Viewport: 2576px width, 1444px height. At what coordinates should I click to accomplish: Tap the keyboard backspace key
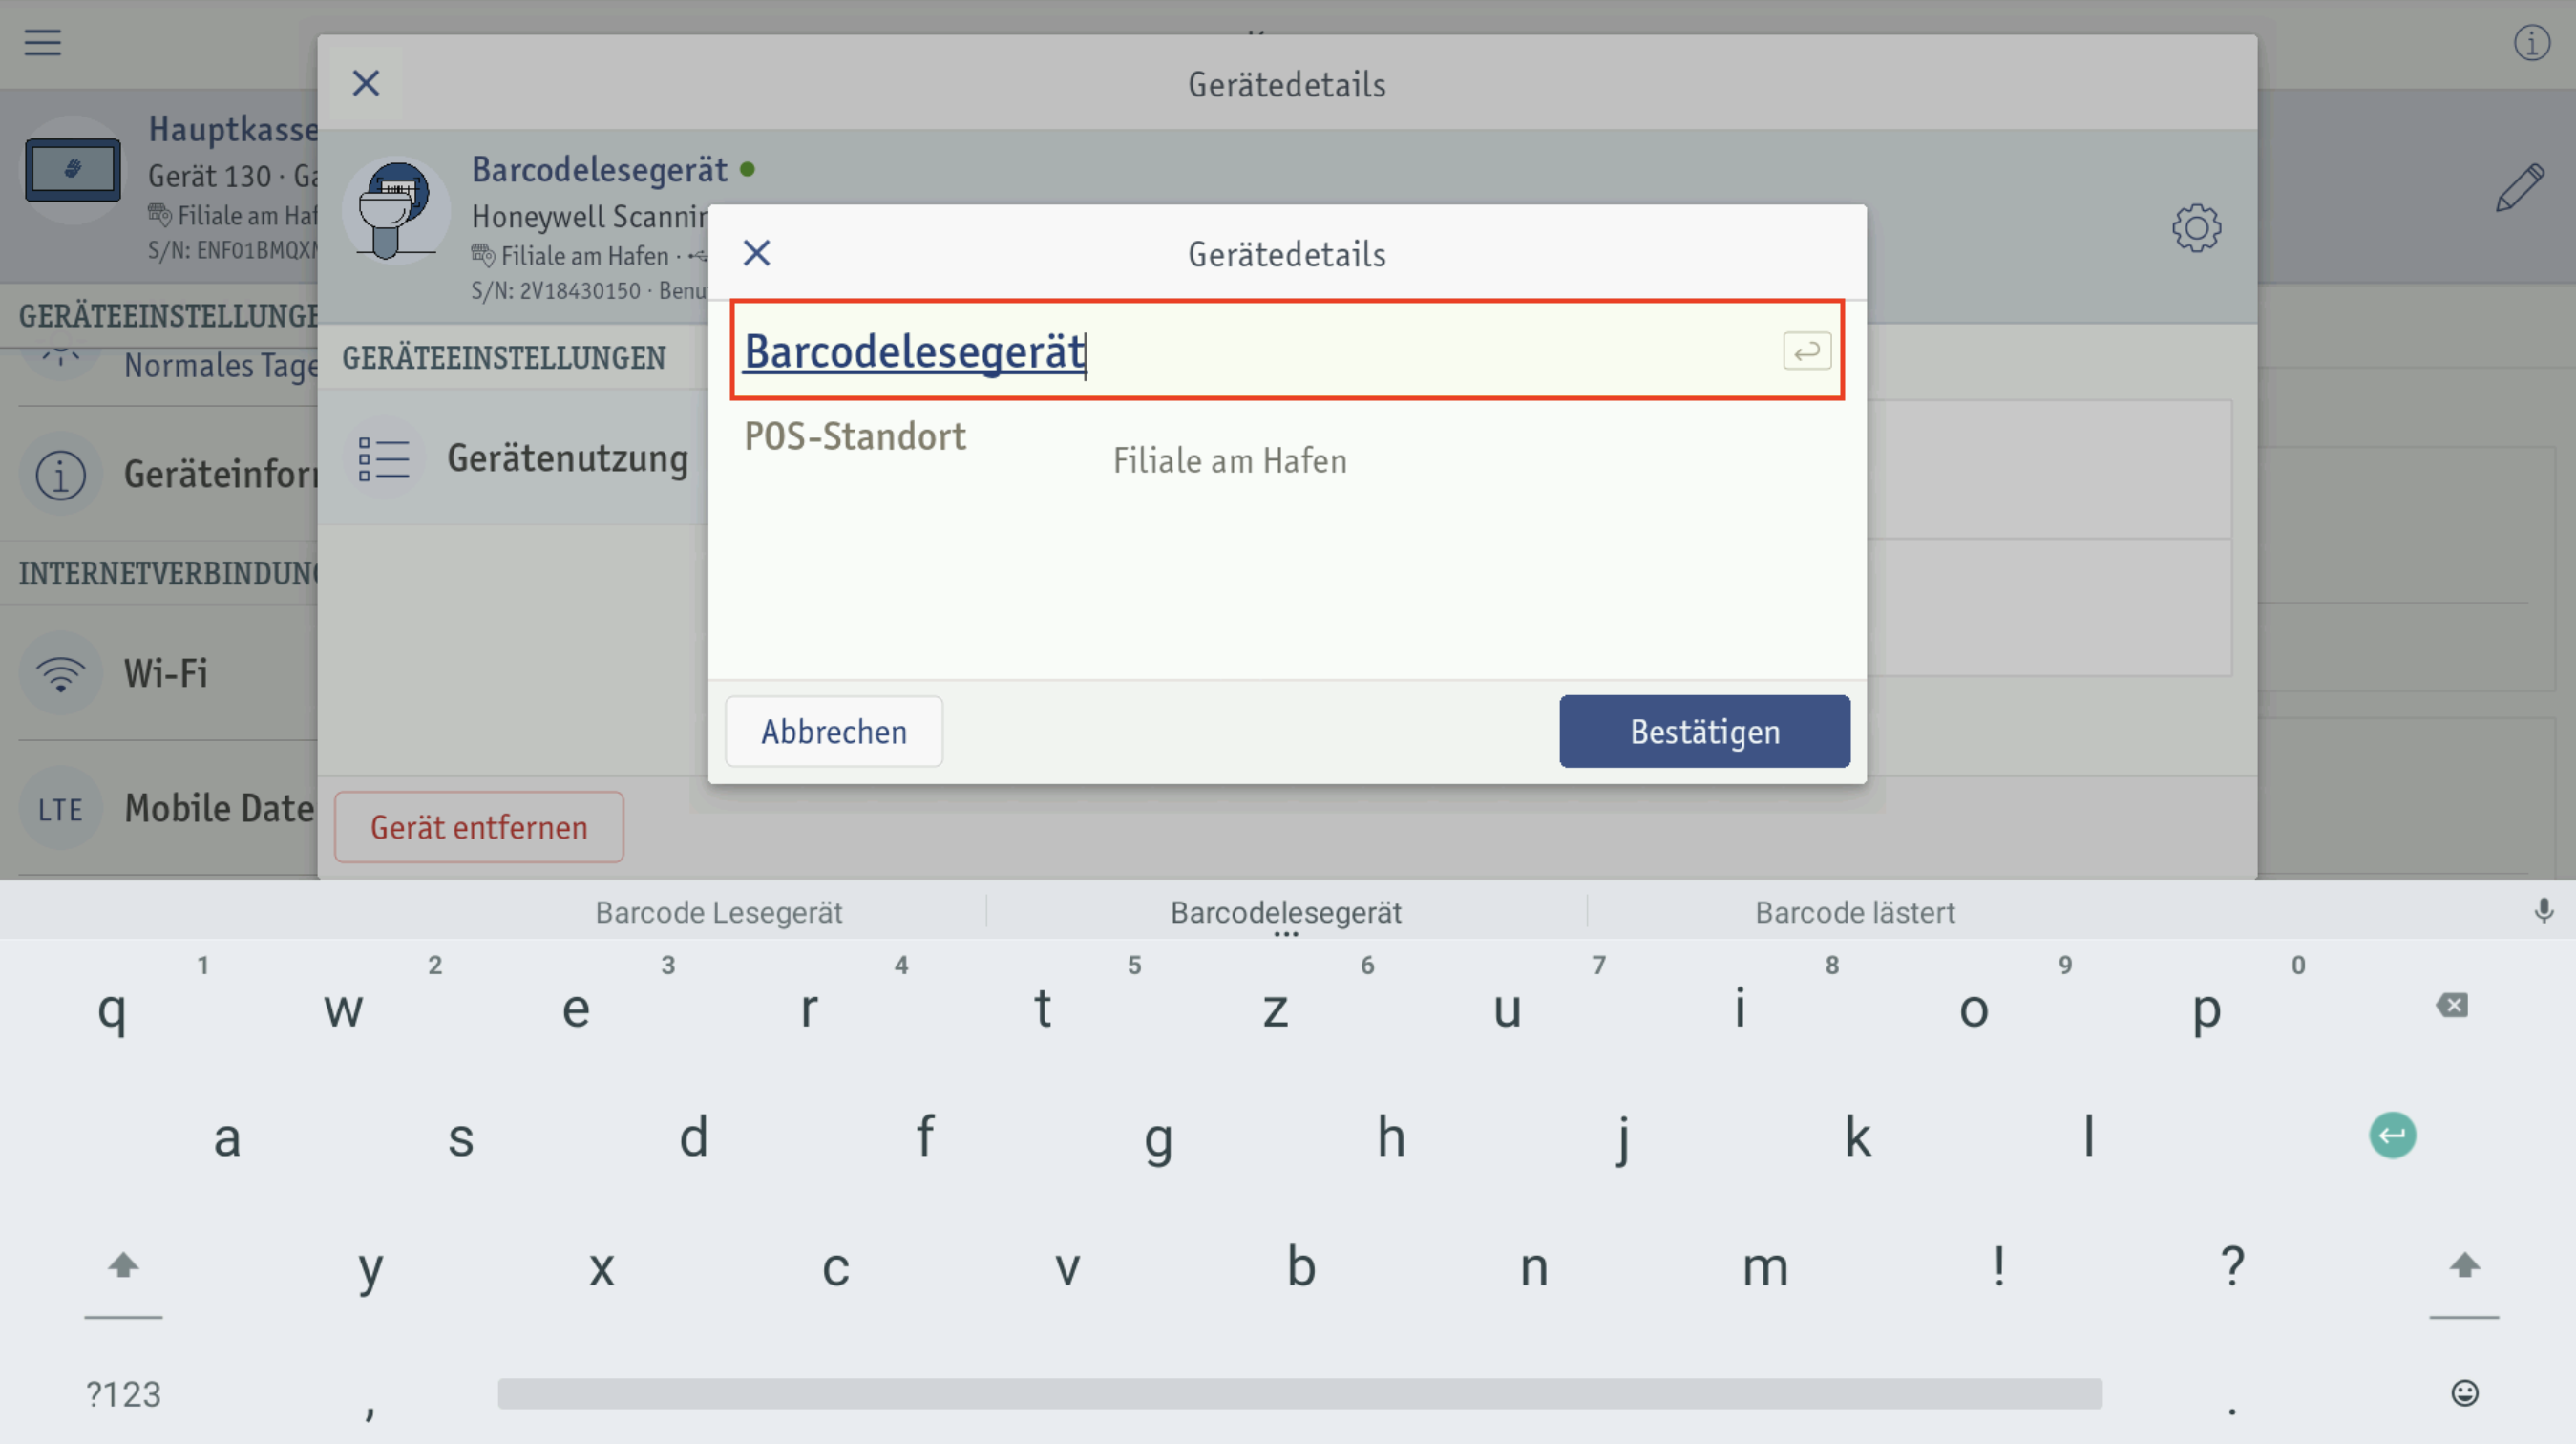point(2452,1005)
